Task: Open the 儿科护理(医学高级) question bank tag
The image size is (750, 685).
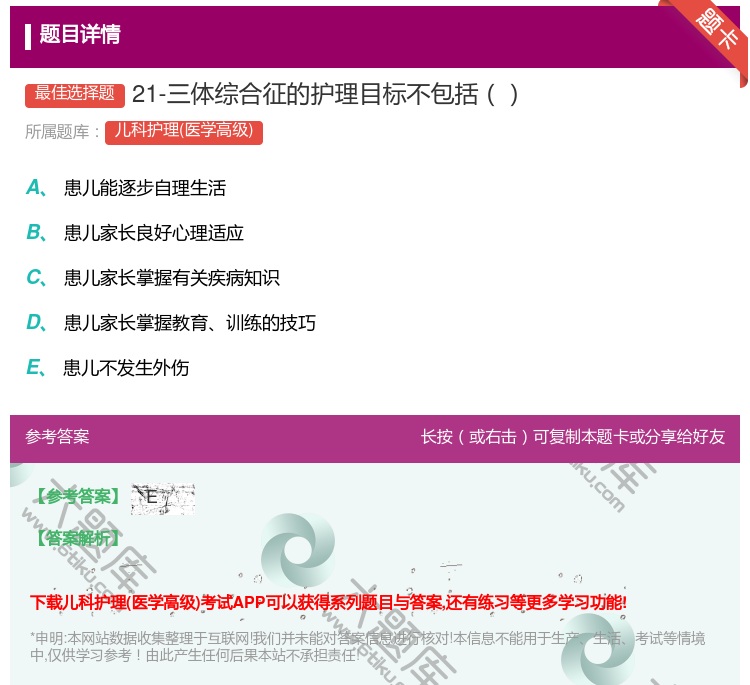Action: coord(184,132)
